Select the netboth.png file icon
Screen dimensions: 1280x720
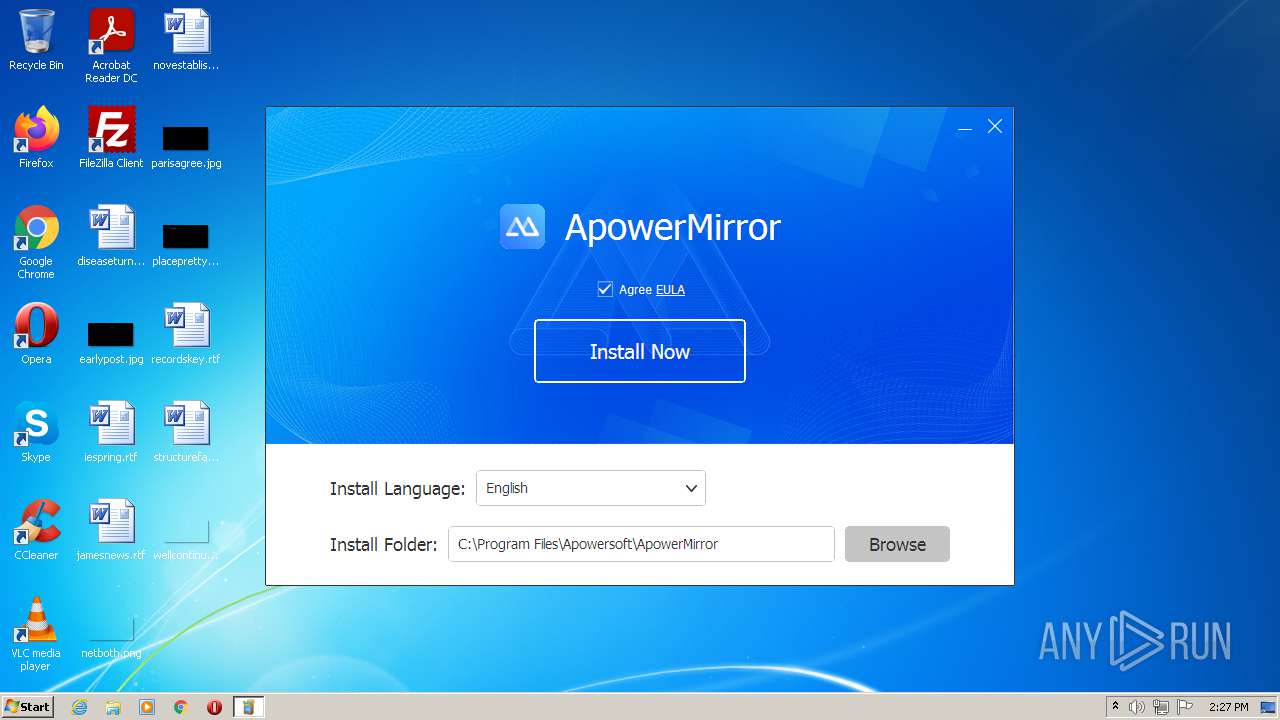111,637
